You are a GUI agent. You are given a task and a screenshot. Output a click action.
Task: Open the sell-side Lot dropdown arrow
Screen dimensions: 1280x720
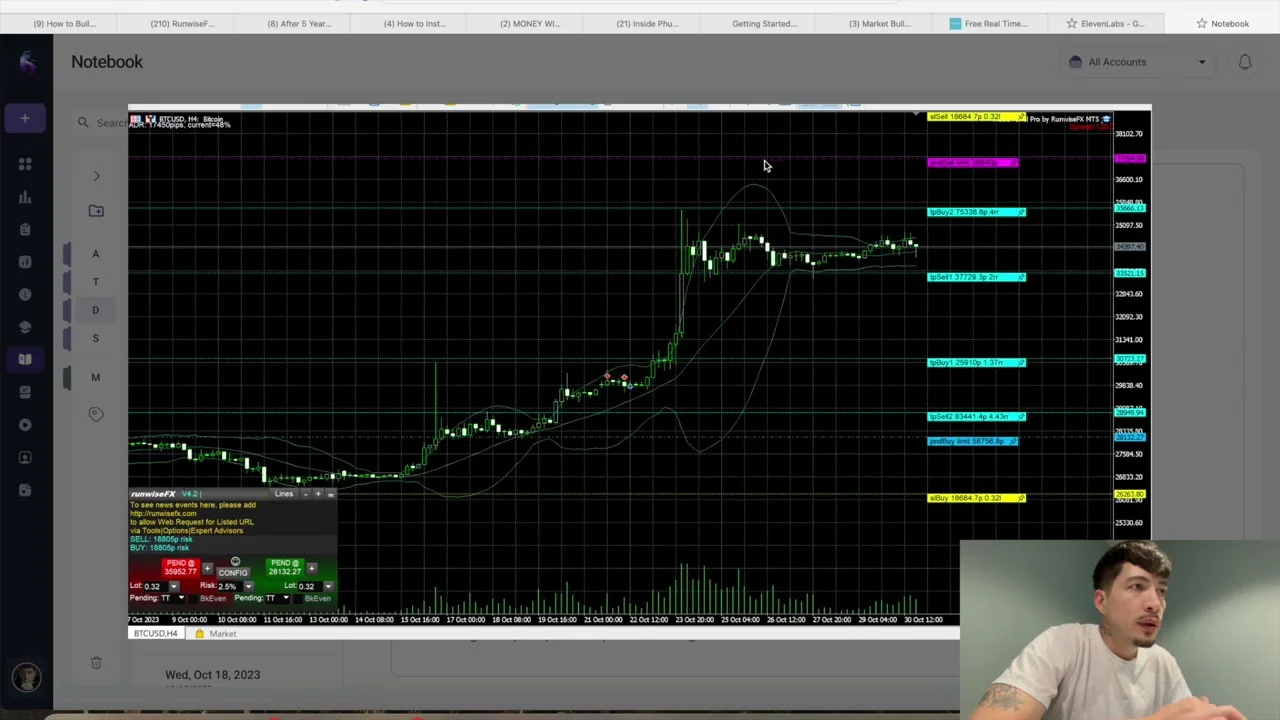pos(174,586)
